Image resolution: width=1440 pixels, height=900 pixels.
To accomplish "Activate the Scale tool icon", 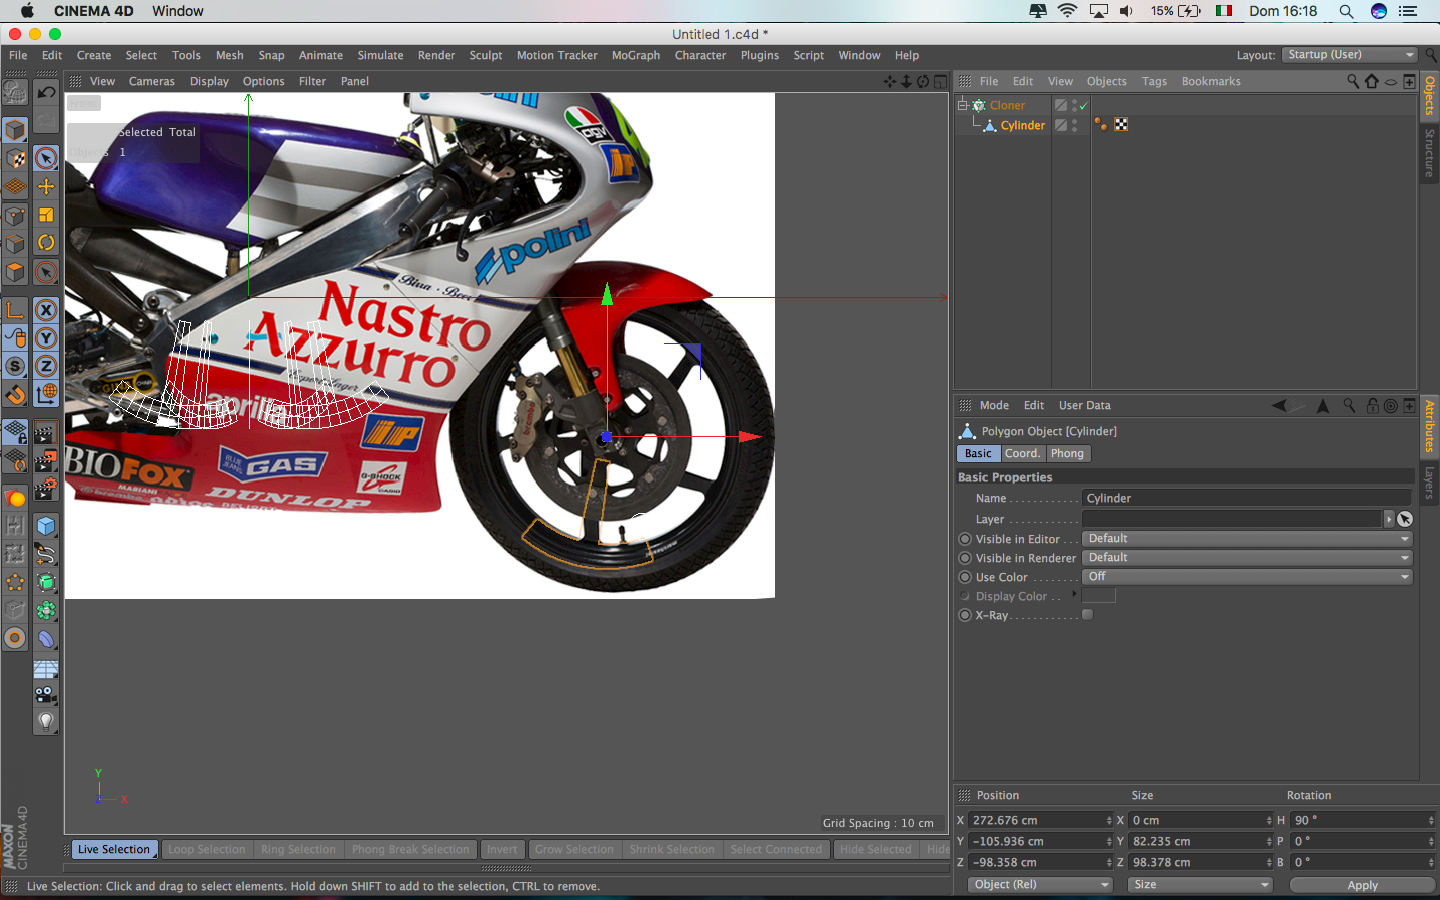I will [x=46, y=214].
